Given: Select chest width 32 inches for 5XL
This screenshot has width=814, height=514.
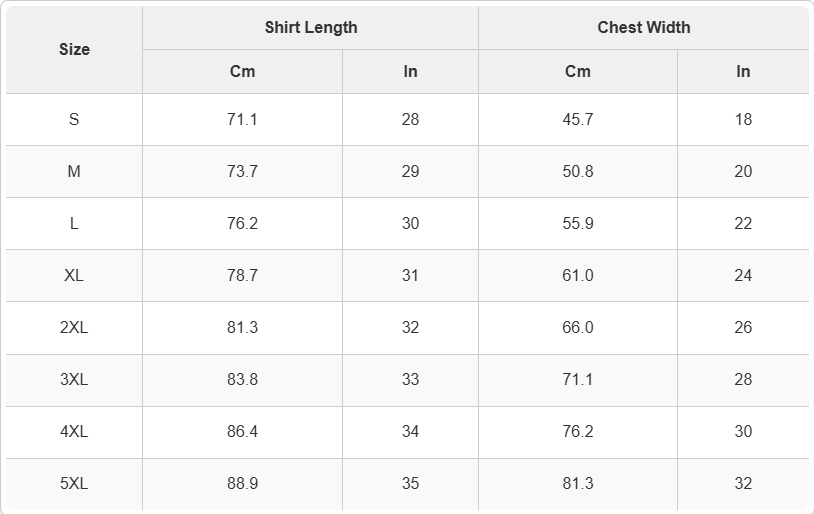Looking at the screenshot, I should 743,483.
